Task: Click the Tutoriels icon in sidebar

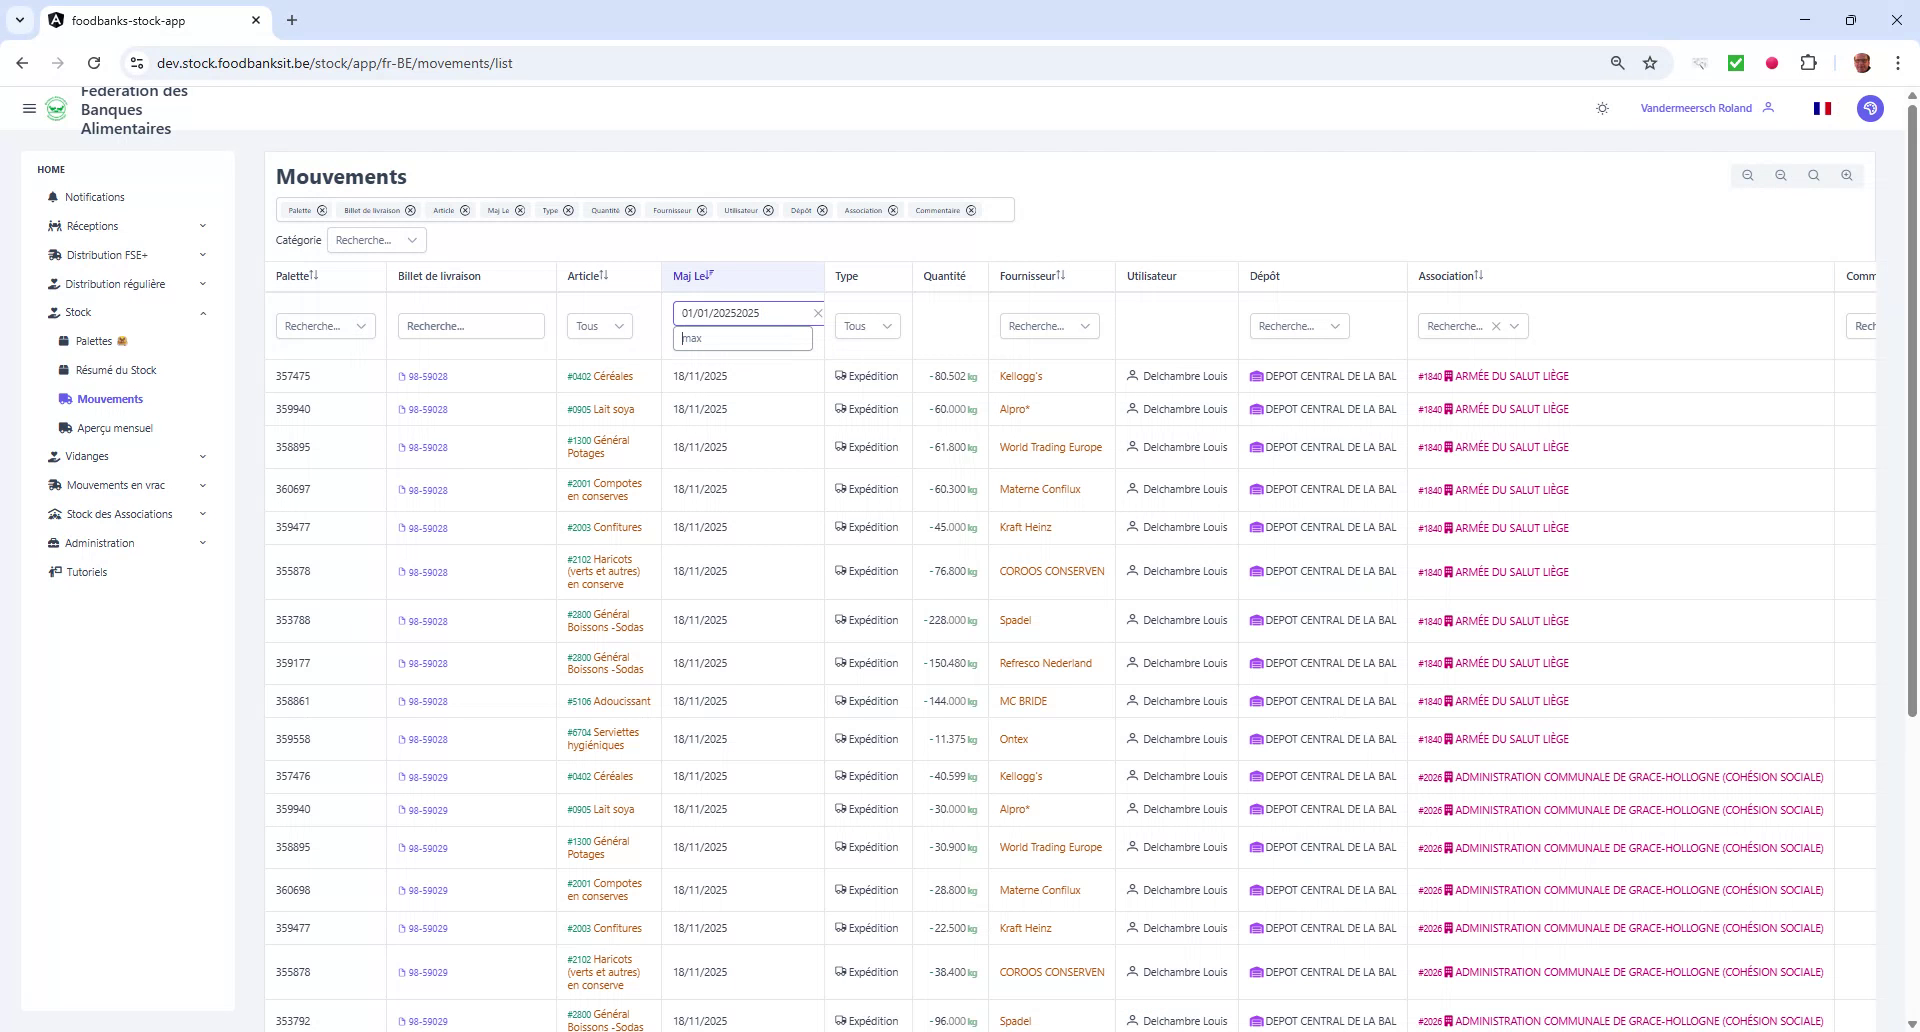Action: tap(56, 572)
